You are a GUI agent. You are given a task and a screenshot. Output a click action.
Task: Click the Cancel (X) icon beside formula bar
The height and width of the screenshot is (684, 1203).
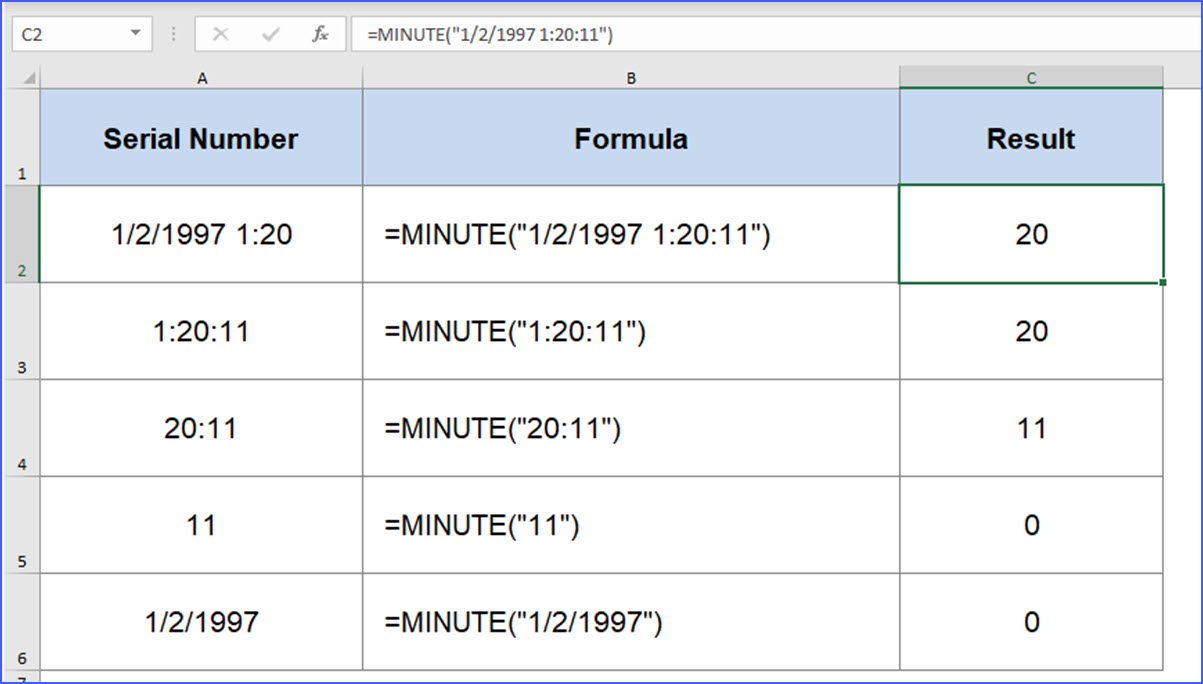(220, 34)
